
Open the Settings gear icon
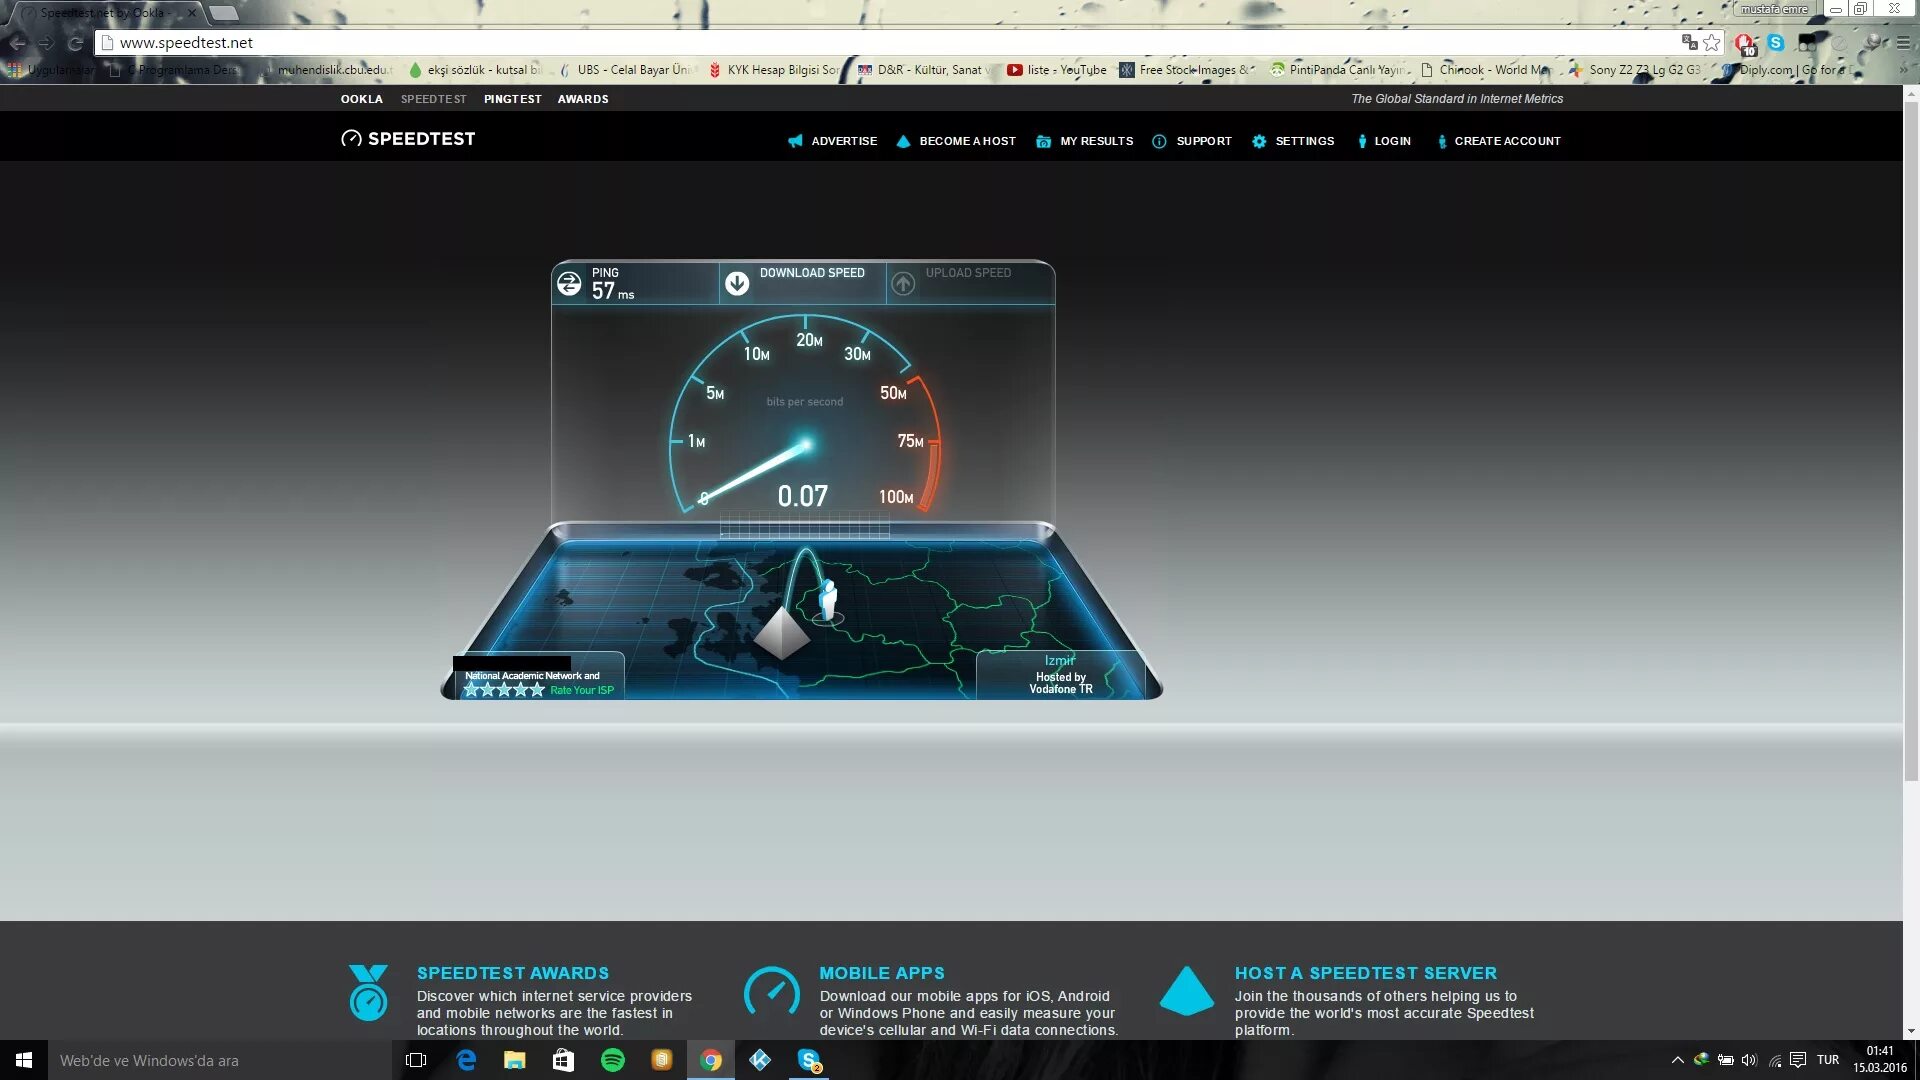point(1259,141)
